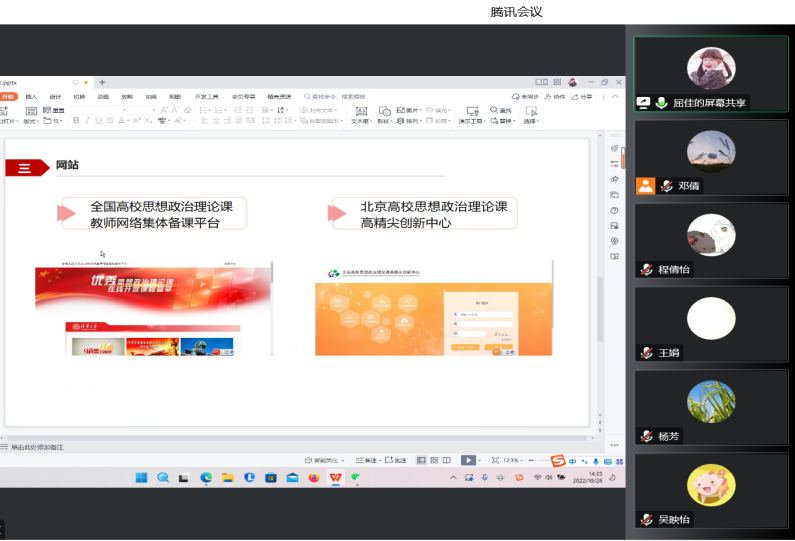The height and width of the screenshot is (541, 795).
Task: Click the help question-mark sidebar icon
Action: 615,210
